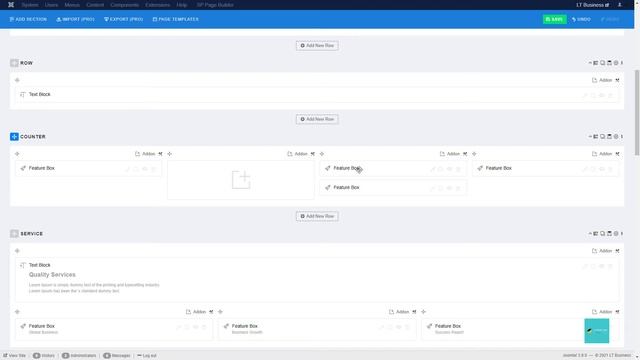Open more options for ROW section
Screen dimensions: 640x360
(622, 63)
